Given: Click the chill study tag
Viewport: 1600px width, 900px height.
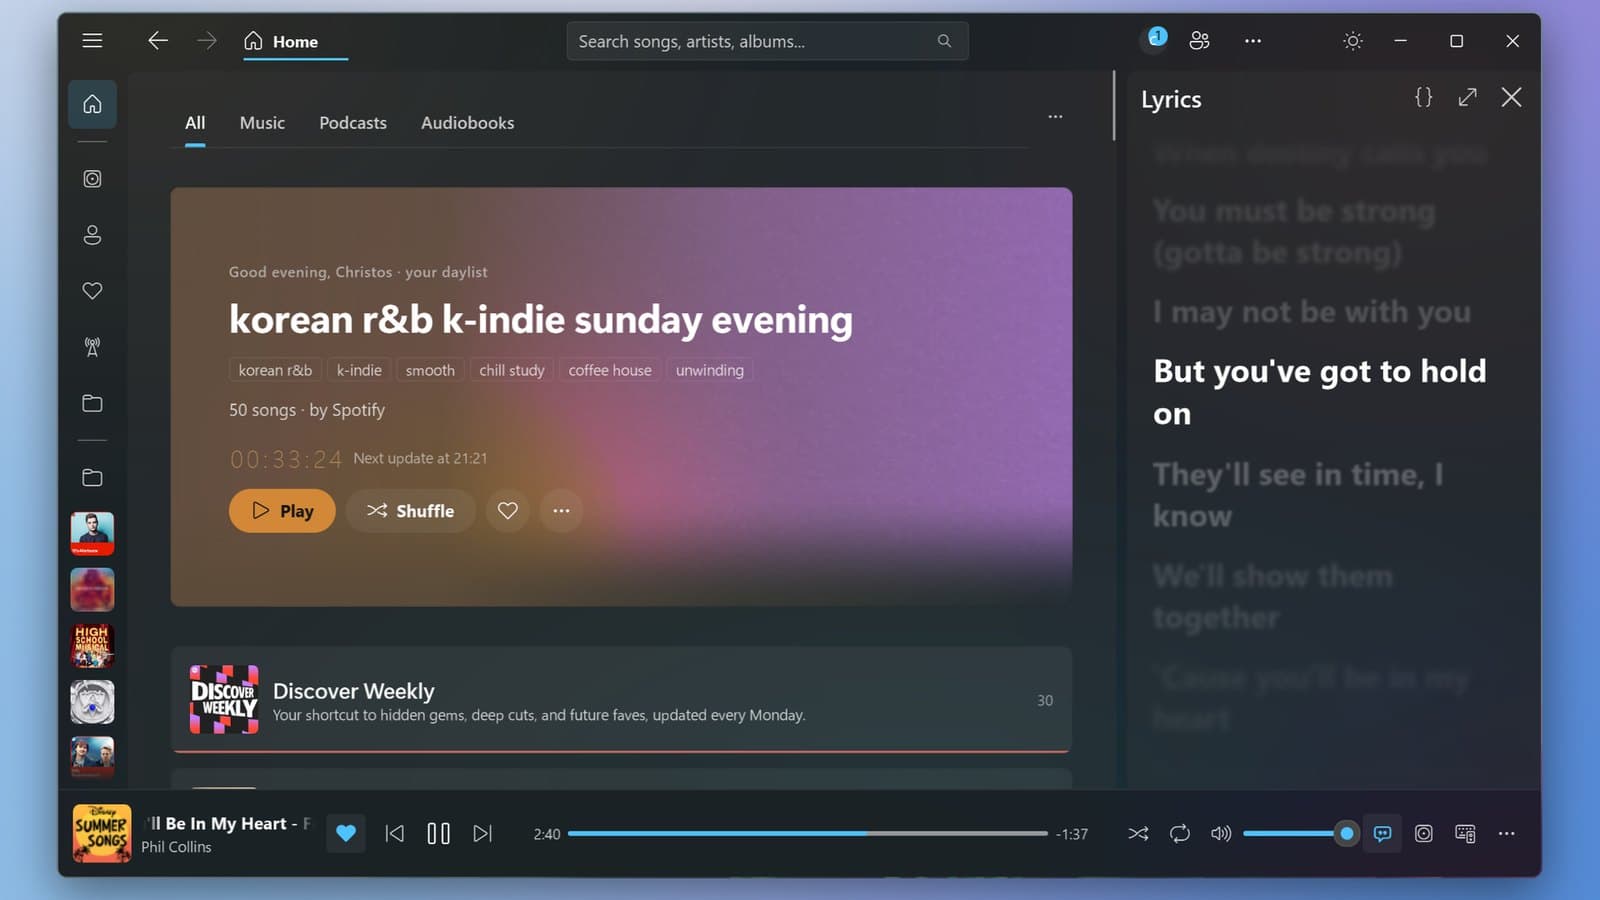Looking at the screenshot, I should pos(512,370).
